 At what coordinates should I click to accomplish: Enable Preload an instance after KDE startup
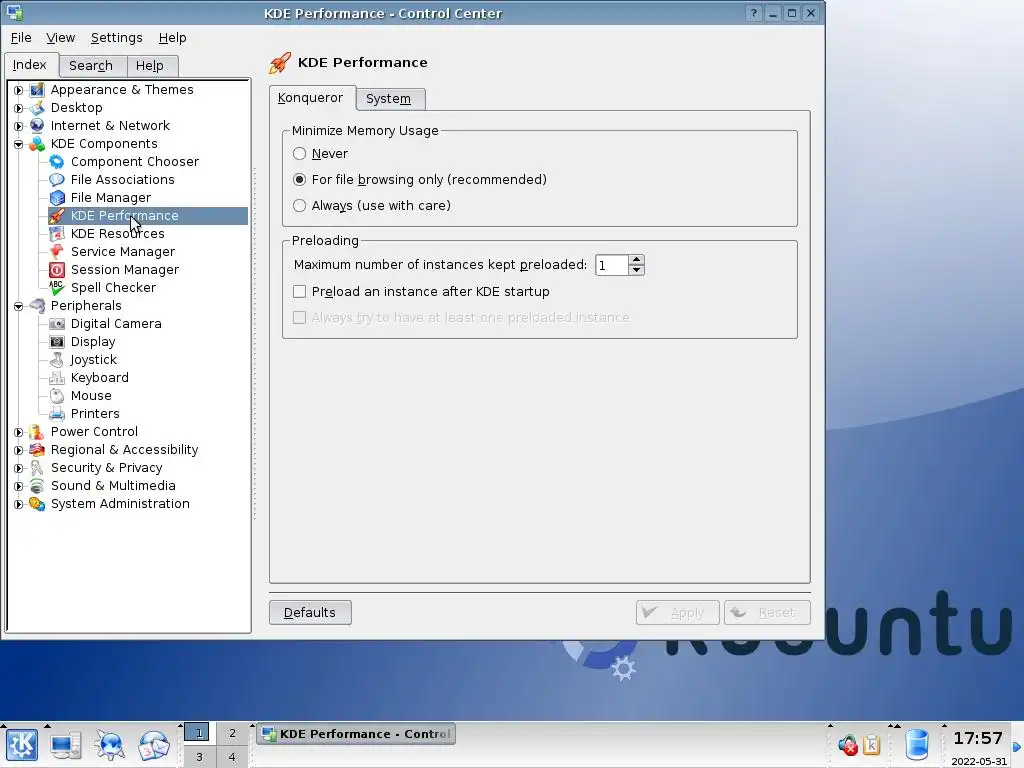tap(299, 292)
